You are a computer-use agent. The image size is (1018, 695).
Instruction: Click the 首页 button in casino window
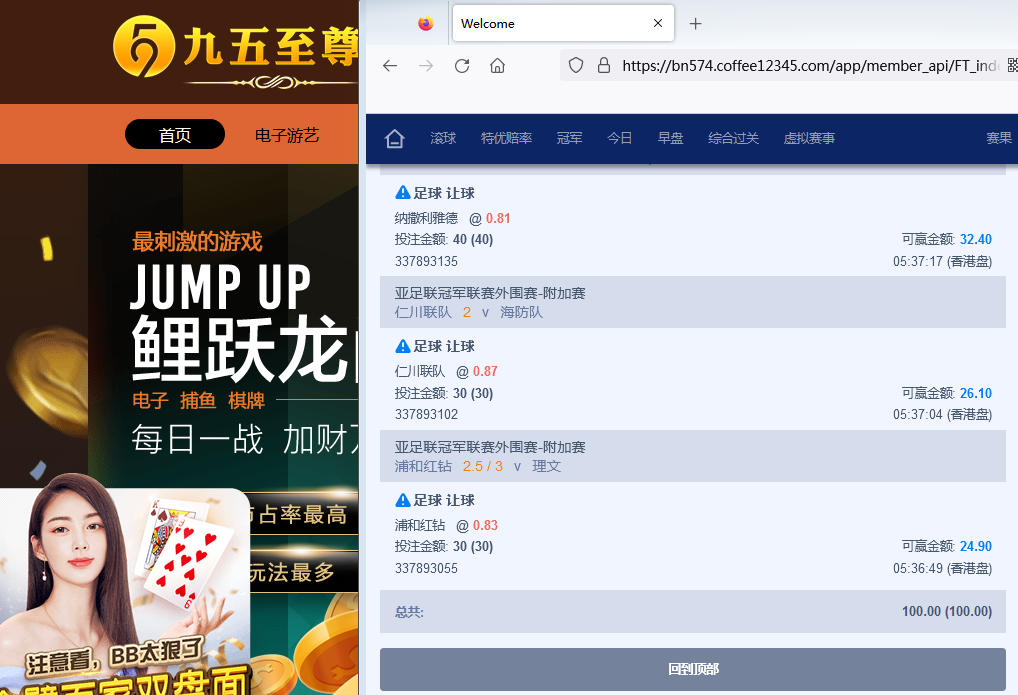tap(175, 134)
